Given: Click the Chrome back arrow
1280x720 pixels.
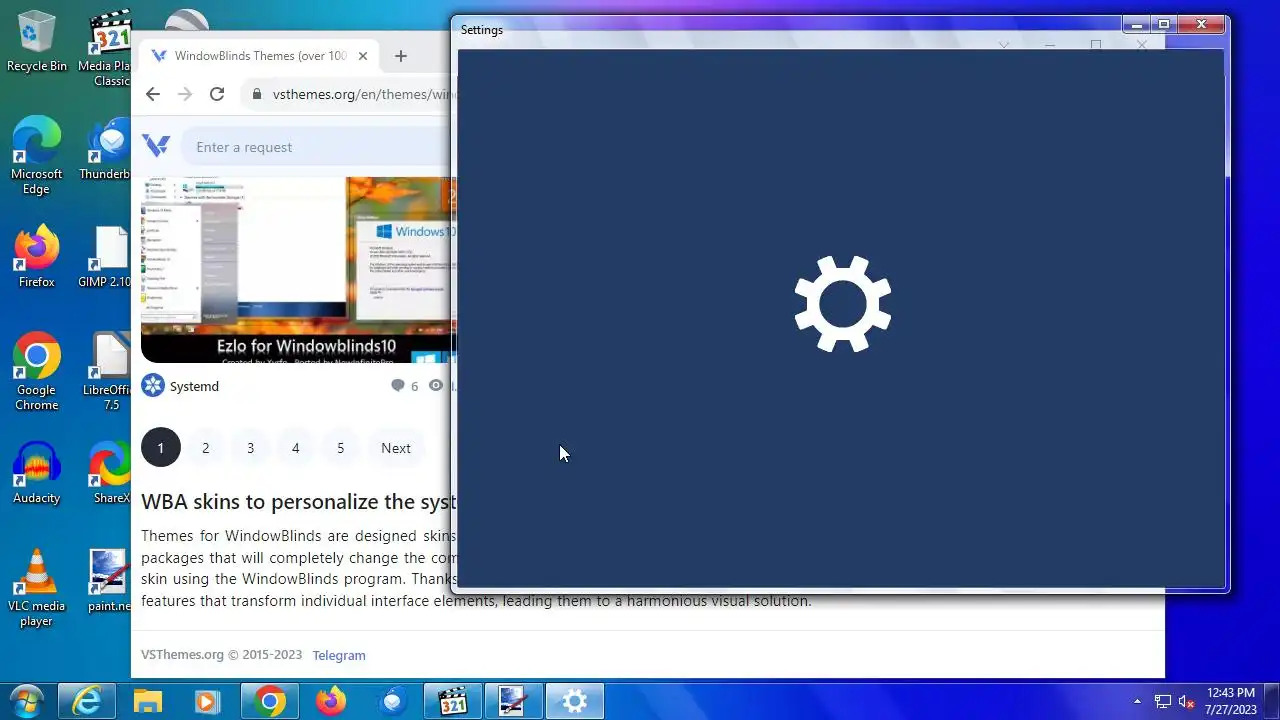Looking at the screenshot, I should click(x=152, y=94).
